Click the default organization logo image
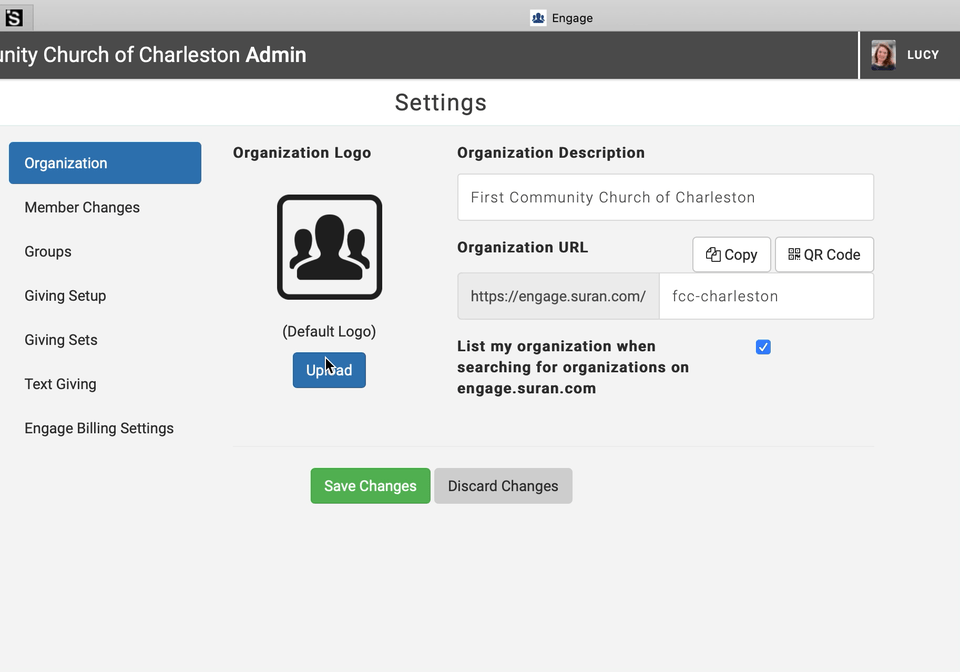960x672 pixels. pos(329,247)
